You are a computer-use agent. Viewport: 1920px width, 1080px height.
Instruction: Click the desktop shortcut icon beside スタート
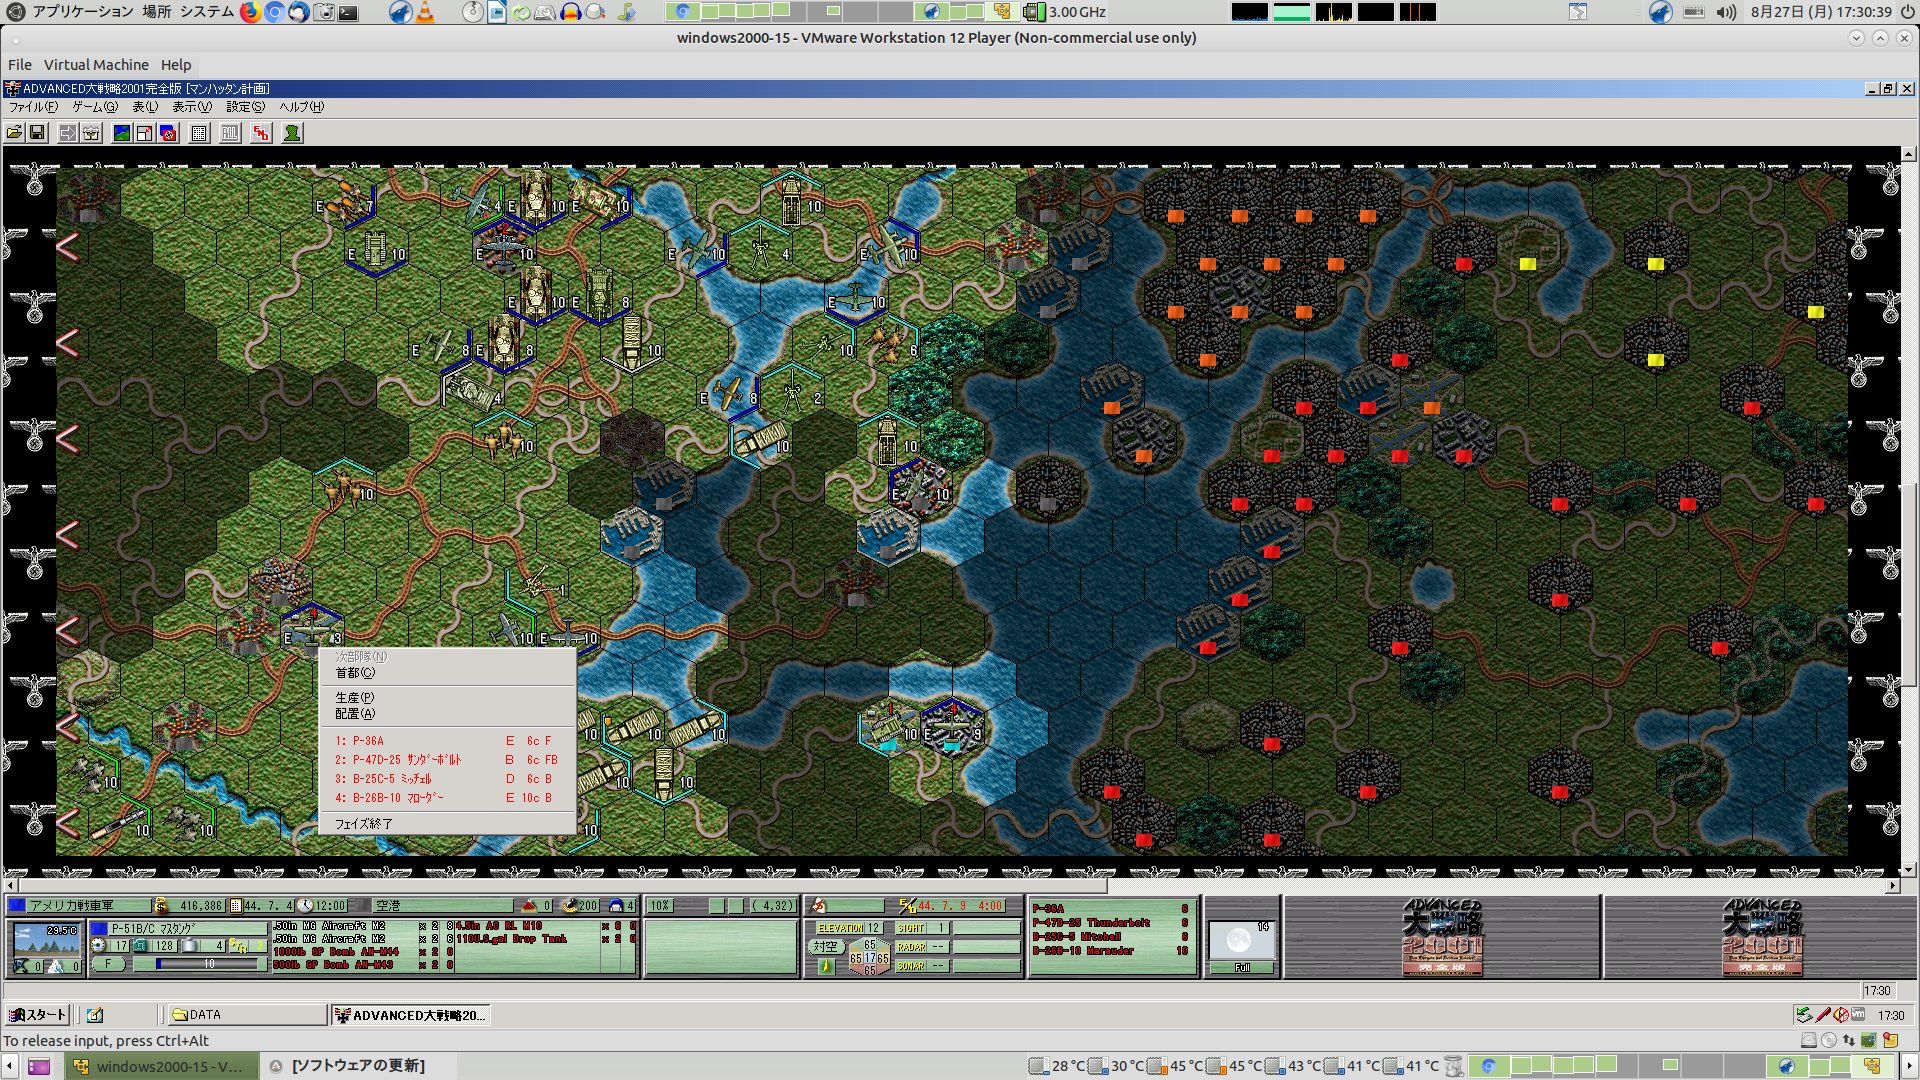pyautogui.click(x=95, y=1015)
